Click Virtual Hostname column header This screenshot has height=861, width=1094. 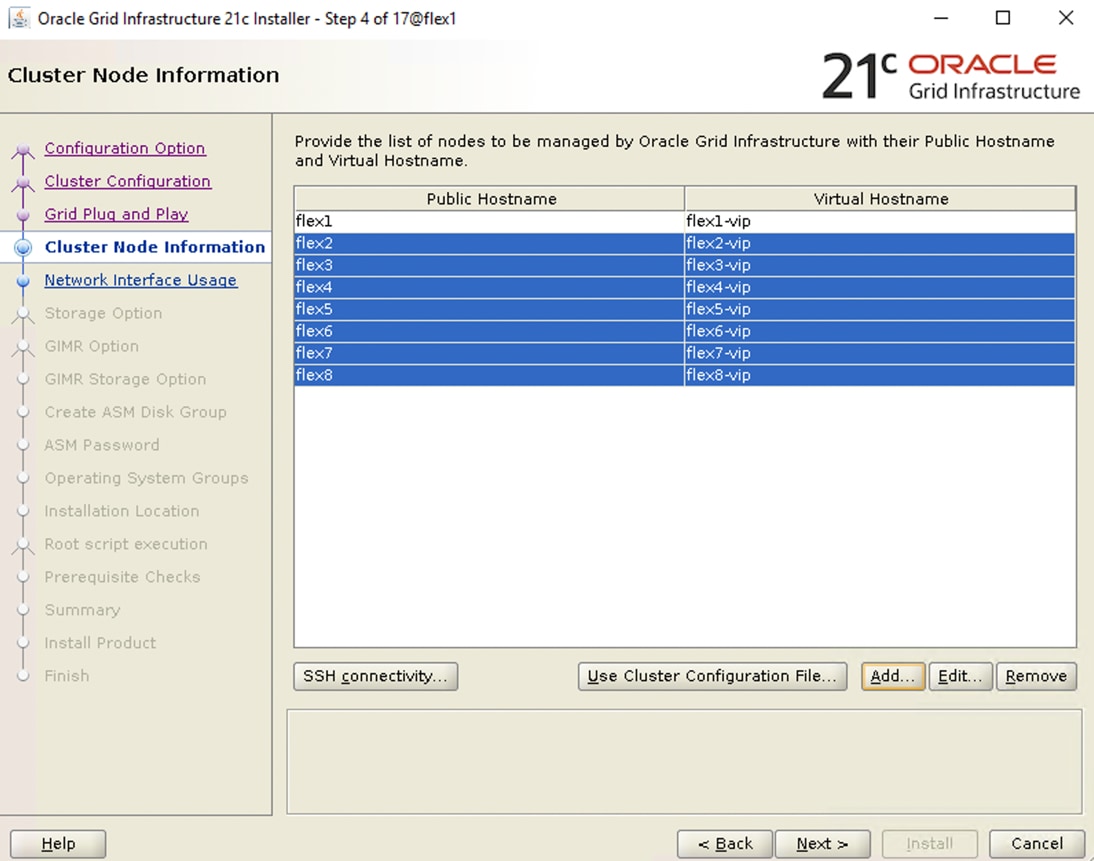point(880,199)
